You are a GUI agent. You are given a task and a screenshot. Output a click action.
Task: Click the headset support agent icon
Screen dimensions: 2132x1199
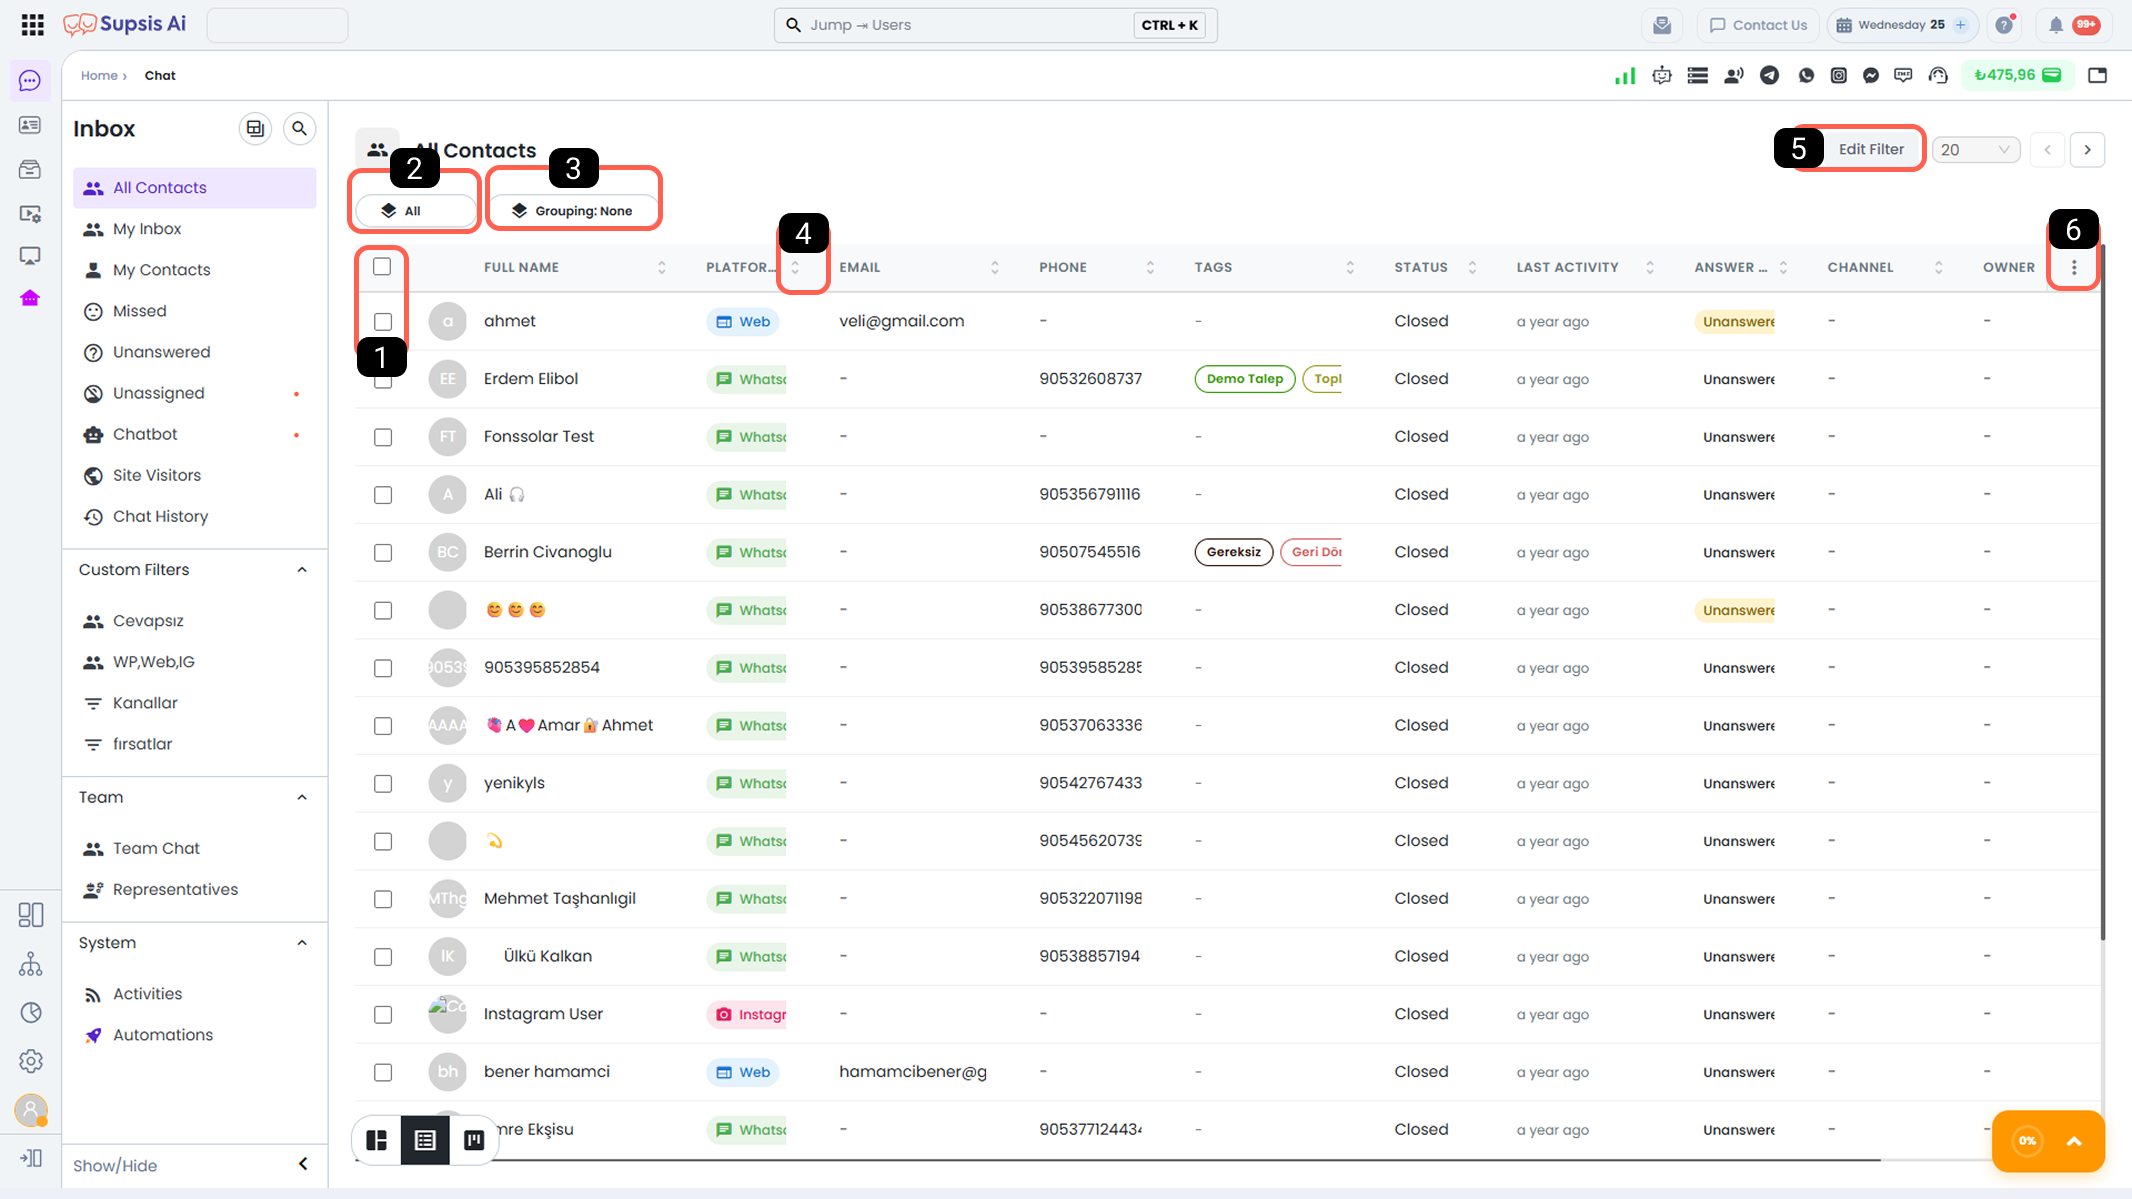pos(1938,75)
